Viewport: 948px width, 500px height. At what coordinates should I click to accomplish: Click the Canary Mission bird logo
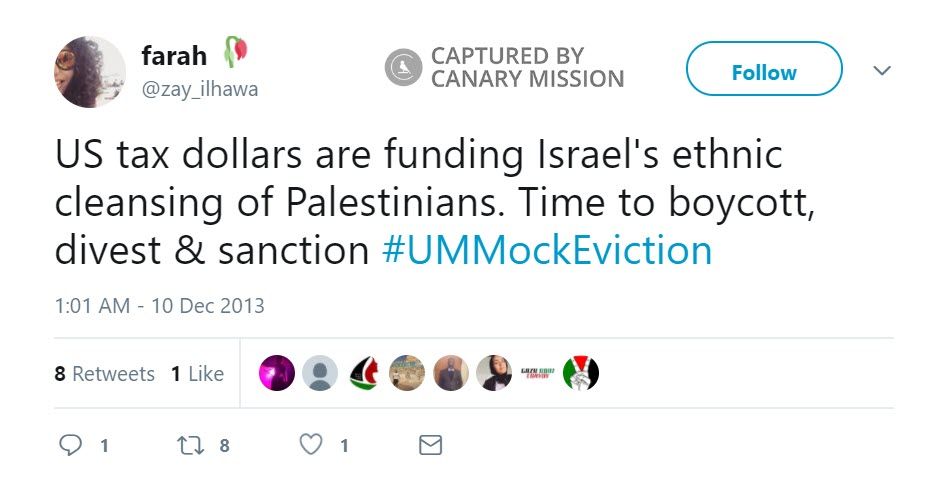pyautogui.click(x=403, y=68)
